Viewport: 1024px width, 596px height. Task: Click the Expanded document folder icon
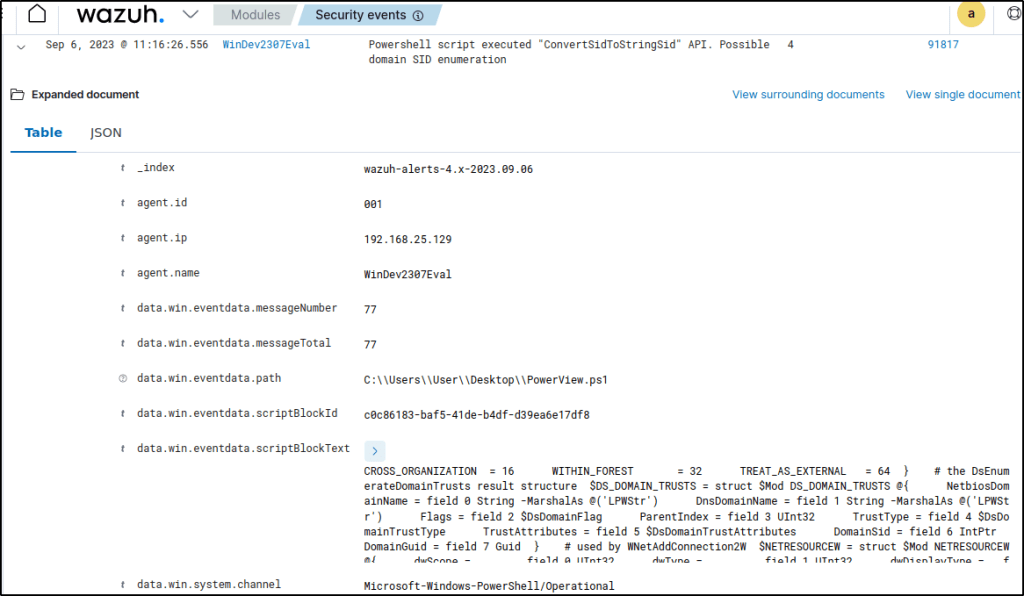coord(17,95)
